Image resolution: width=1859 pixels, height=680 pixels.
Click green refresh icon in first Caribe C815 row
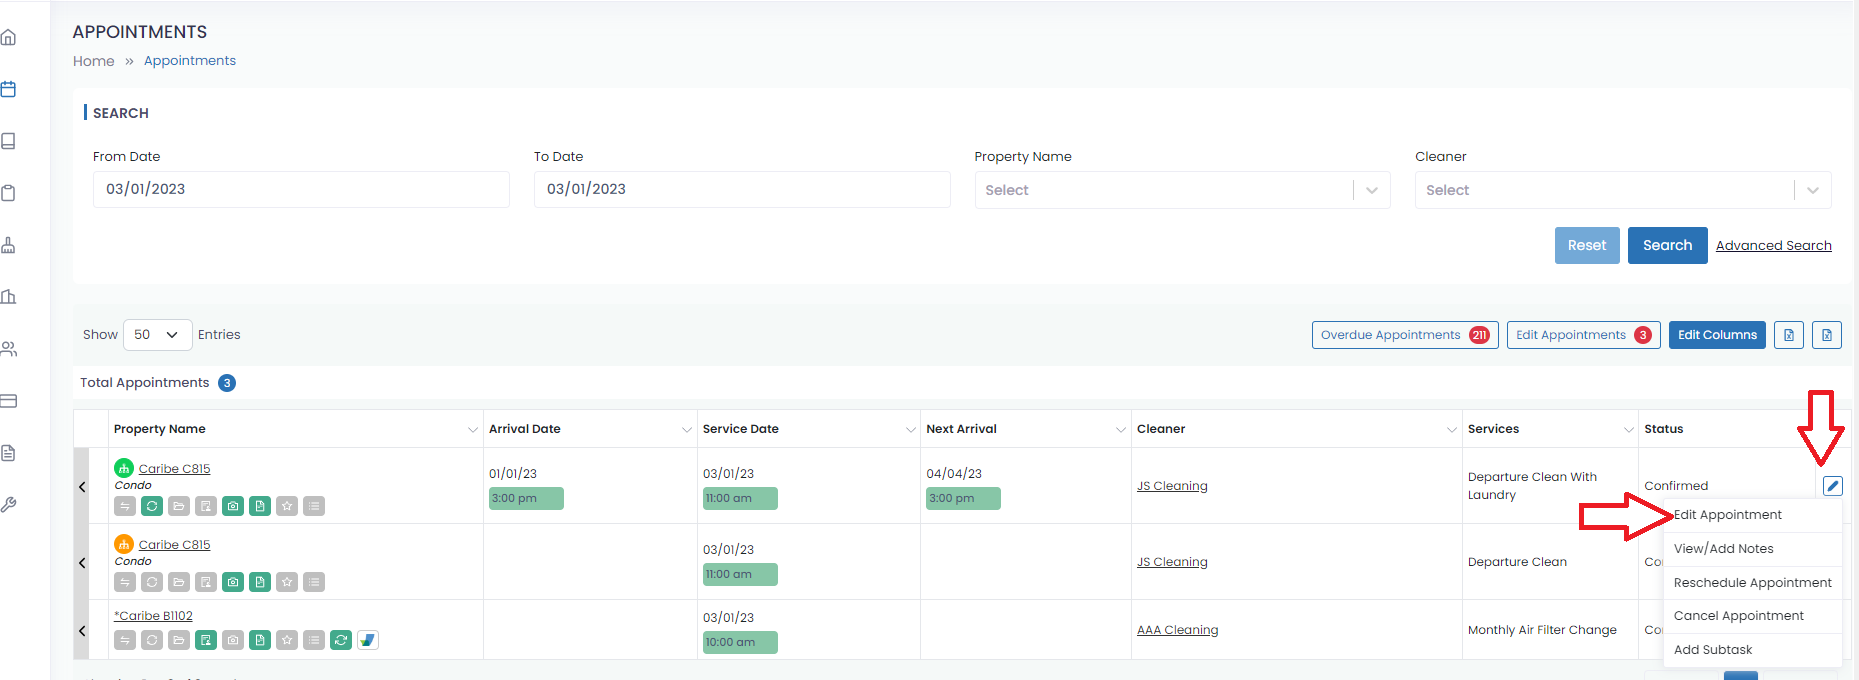coord(152,506)
